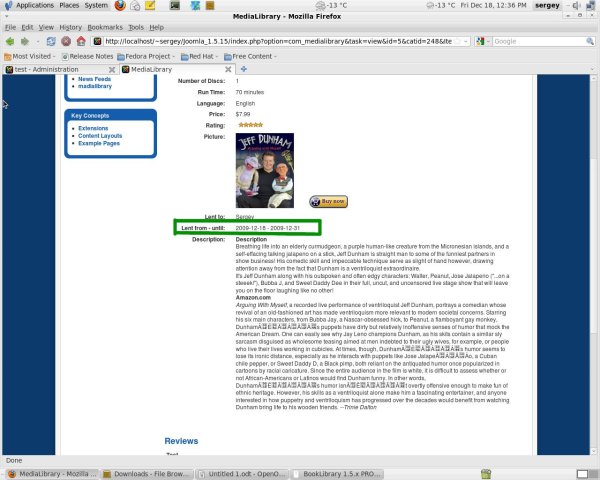The width and height of the screenshot is (600, 480).
Task: Open the File menu
Action: pyautogui.click(x=10, y=27)
